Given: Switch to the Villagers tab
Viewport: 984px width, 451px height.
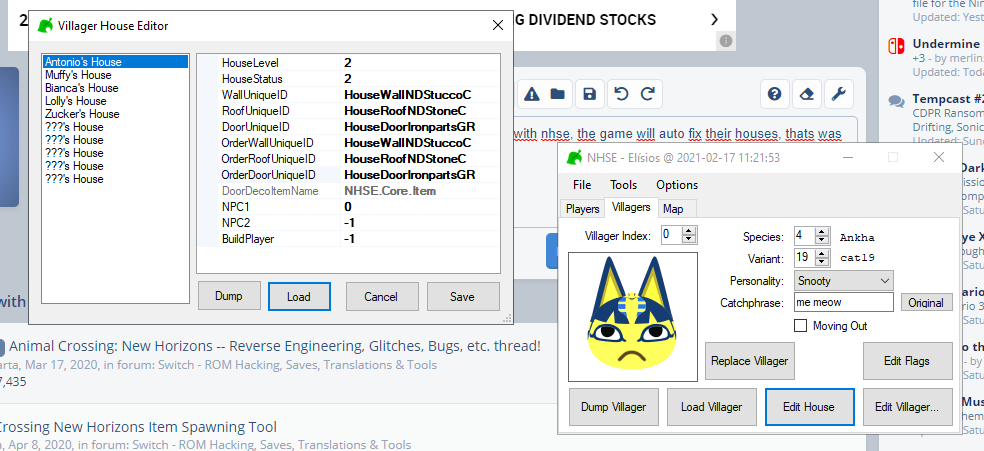Looking at the screenshot, I should pyautogui.click(x=631, y=208).
